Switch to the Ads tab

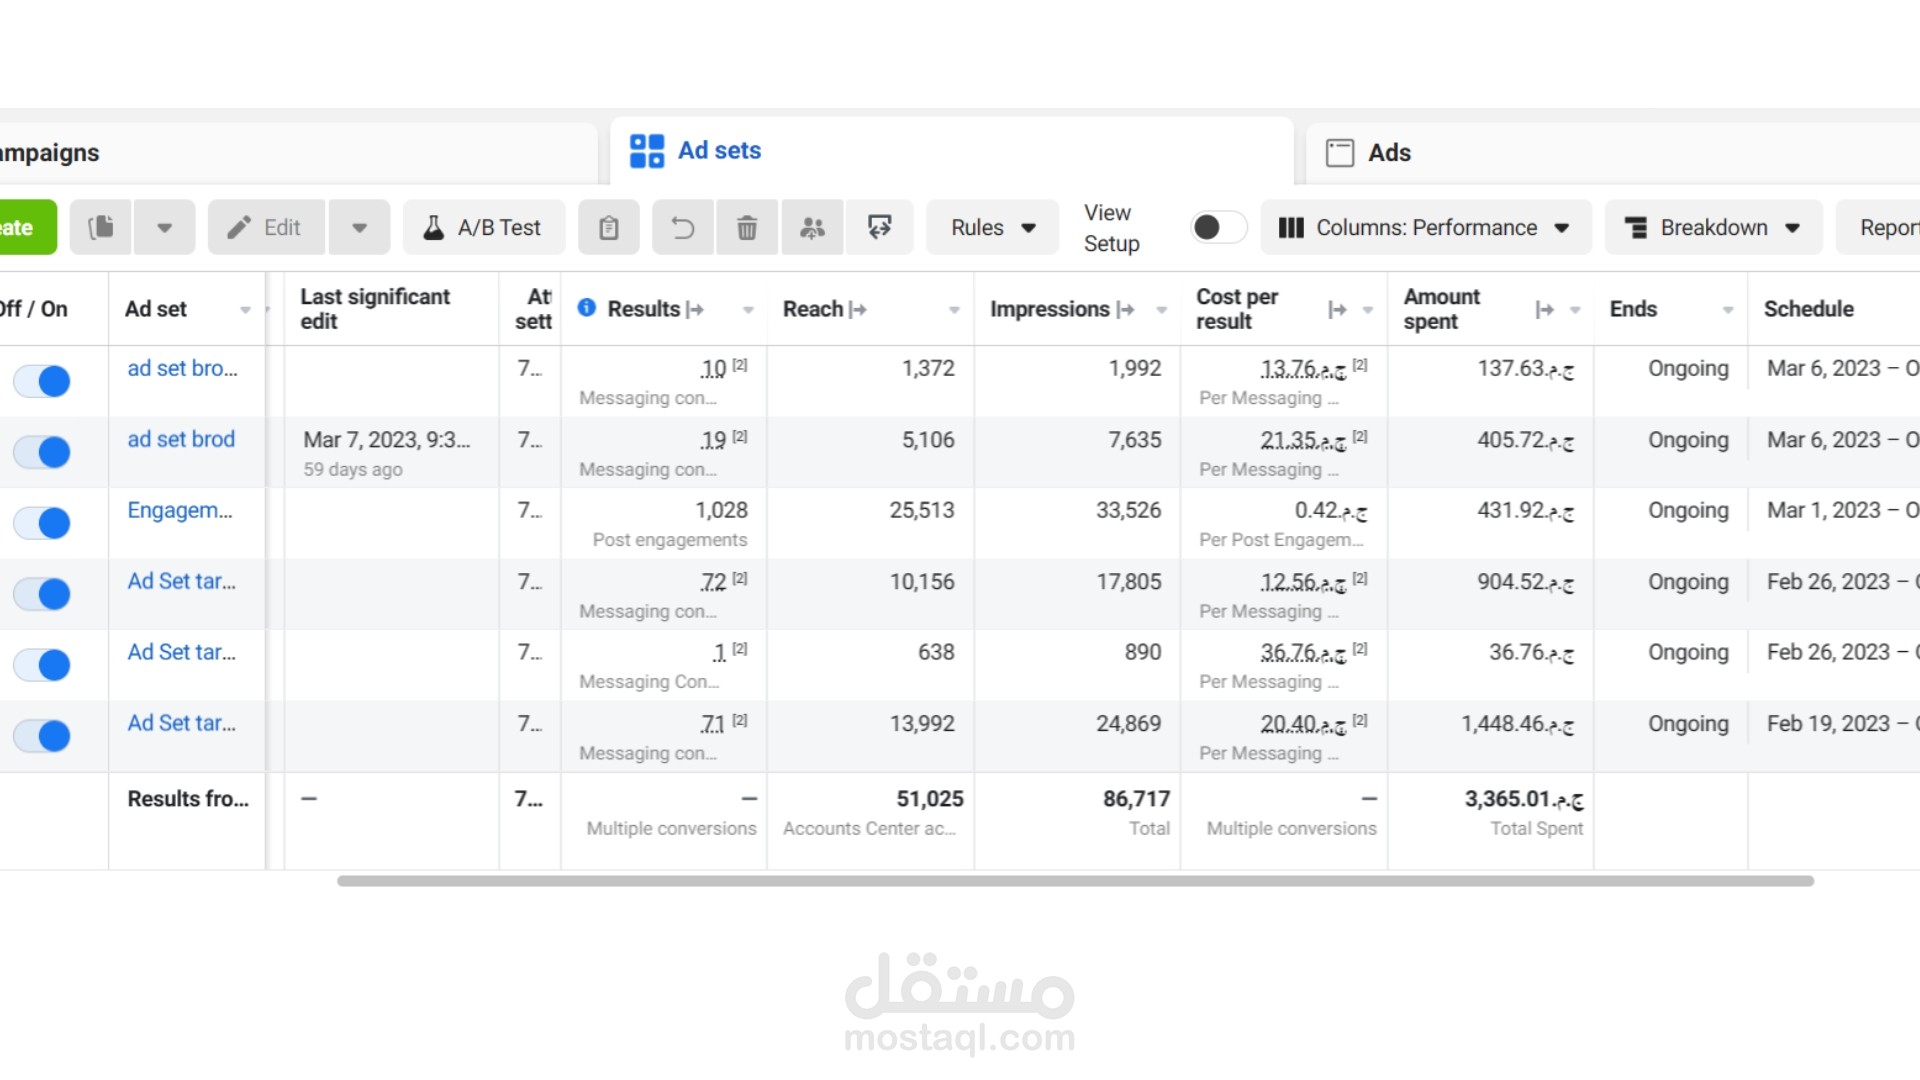[1613, 153]
